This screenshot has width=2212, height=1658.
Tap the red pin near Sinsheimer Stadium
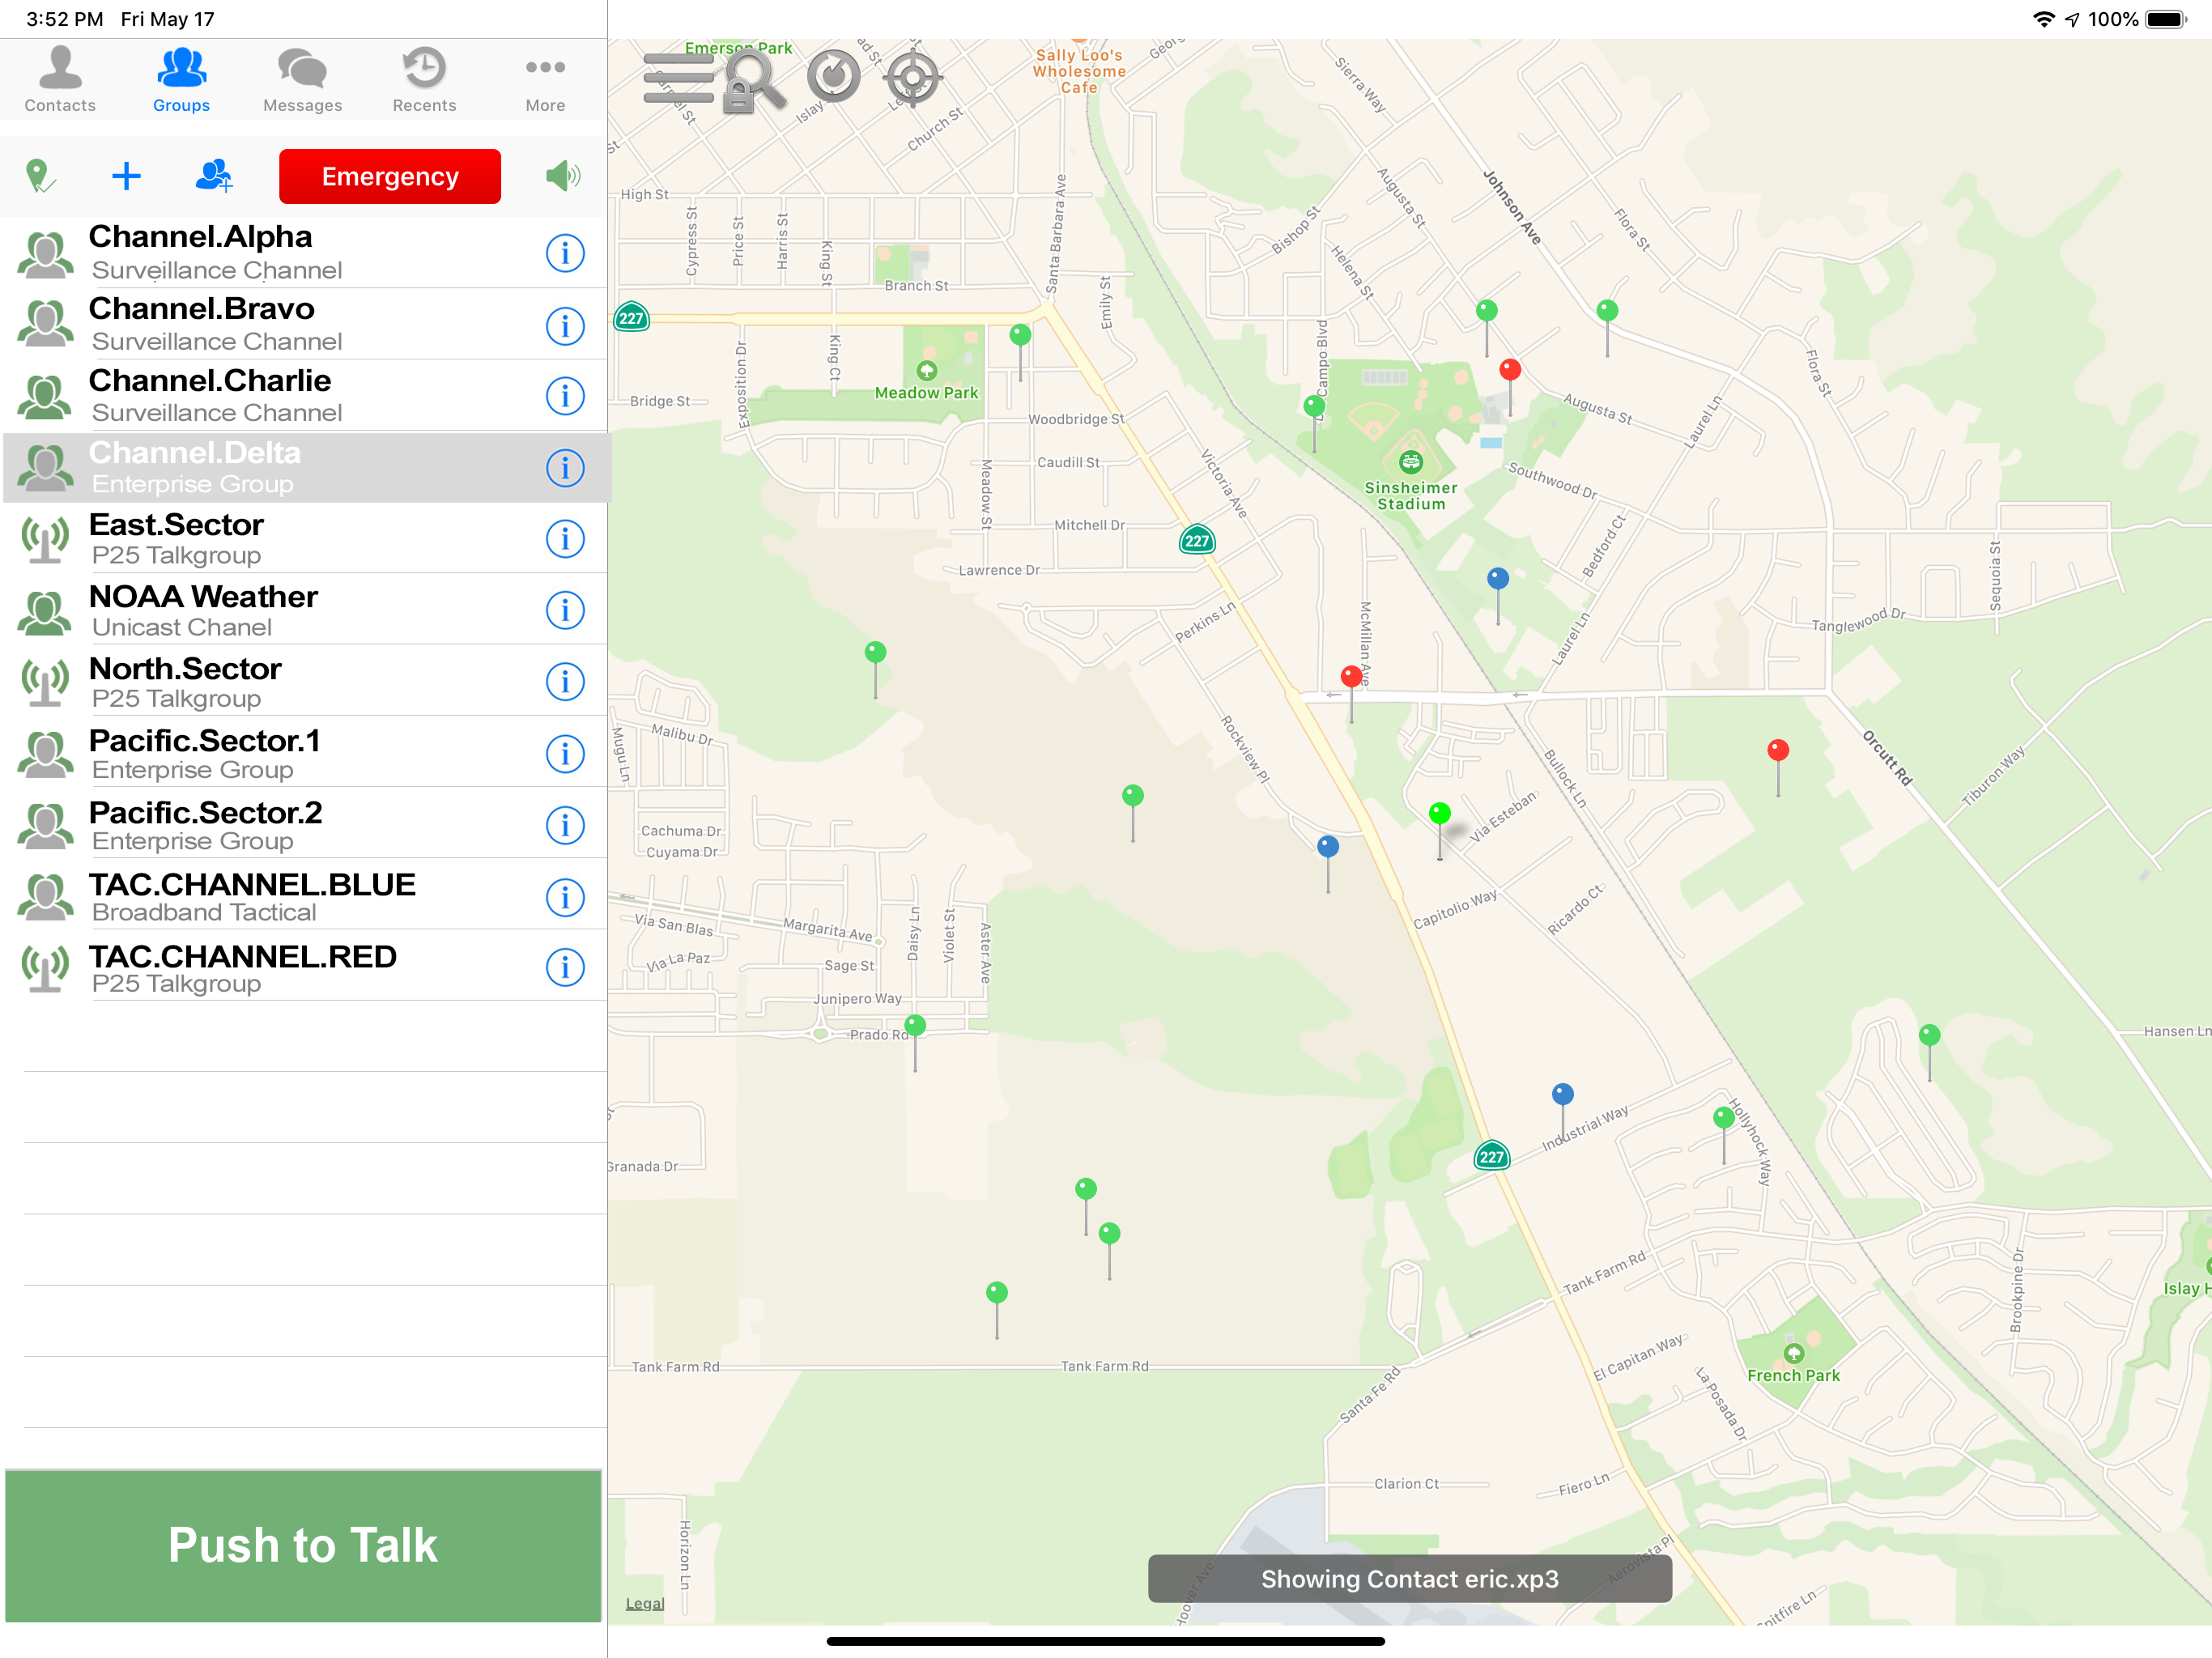1510,370
